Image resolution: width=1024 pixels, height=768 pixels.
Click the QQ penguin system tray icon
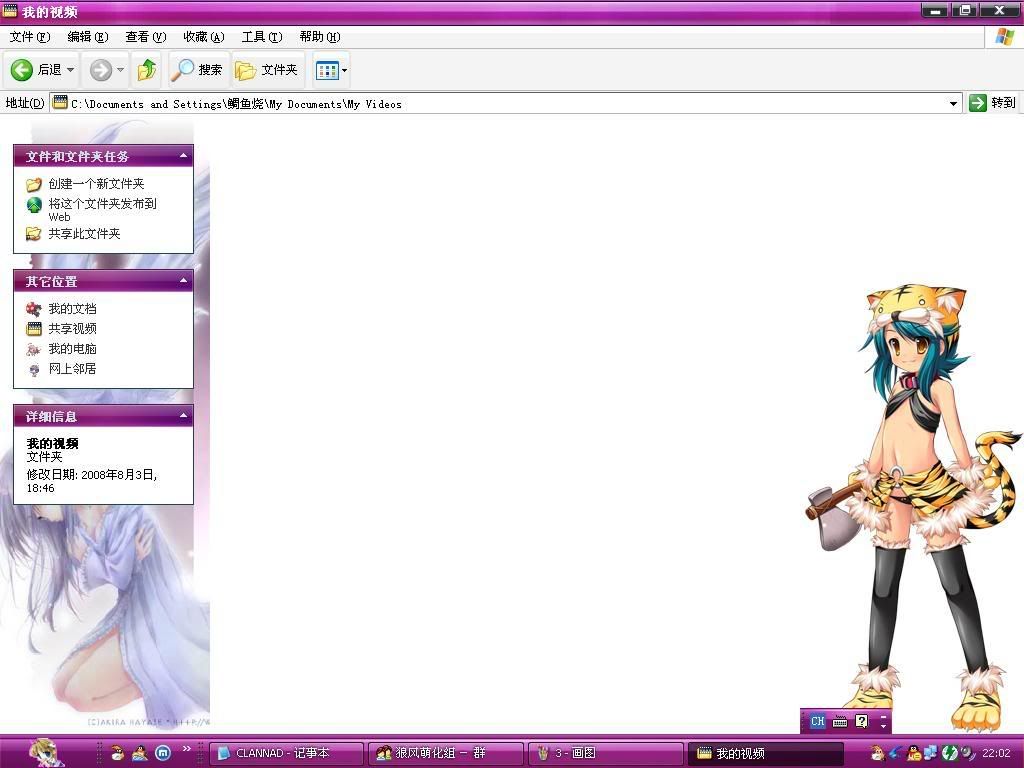[914, 753]
